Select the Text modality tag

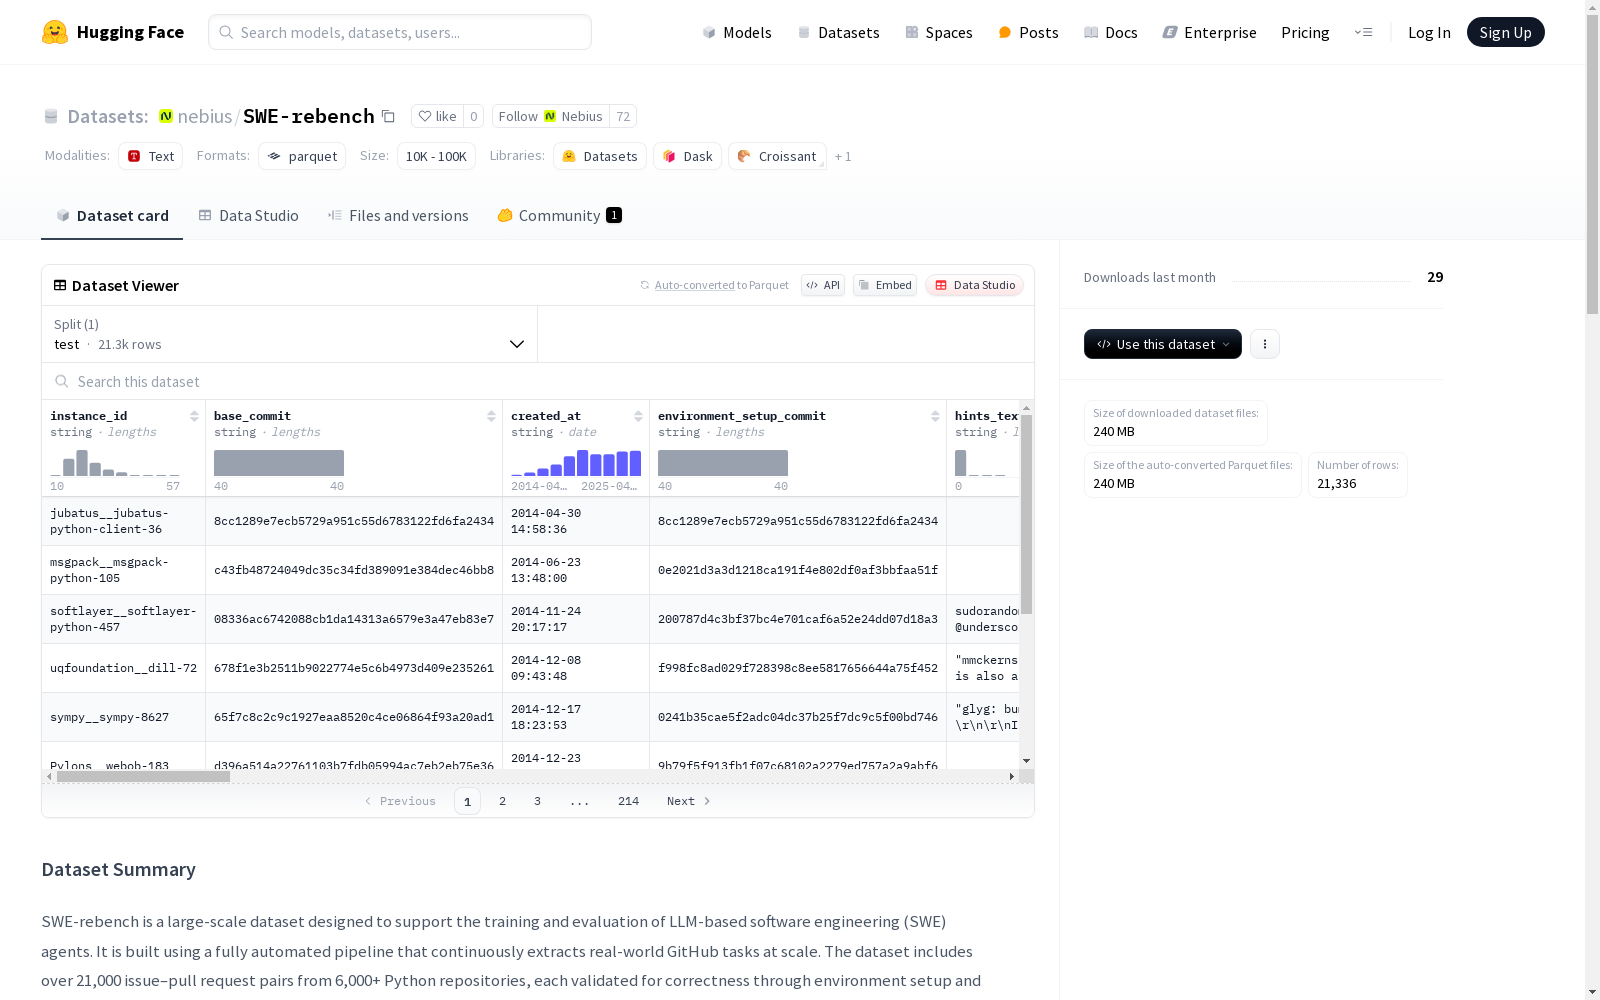tap(151, 156)
